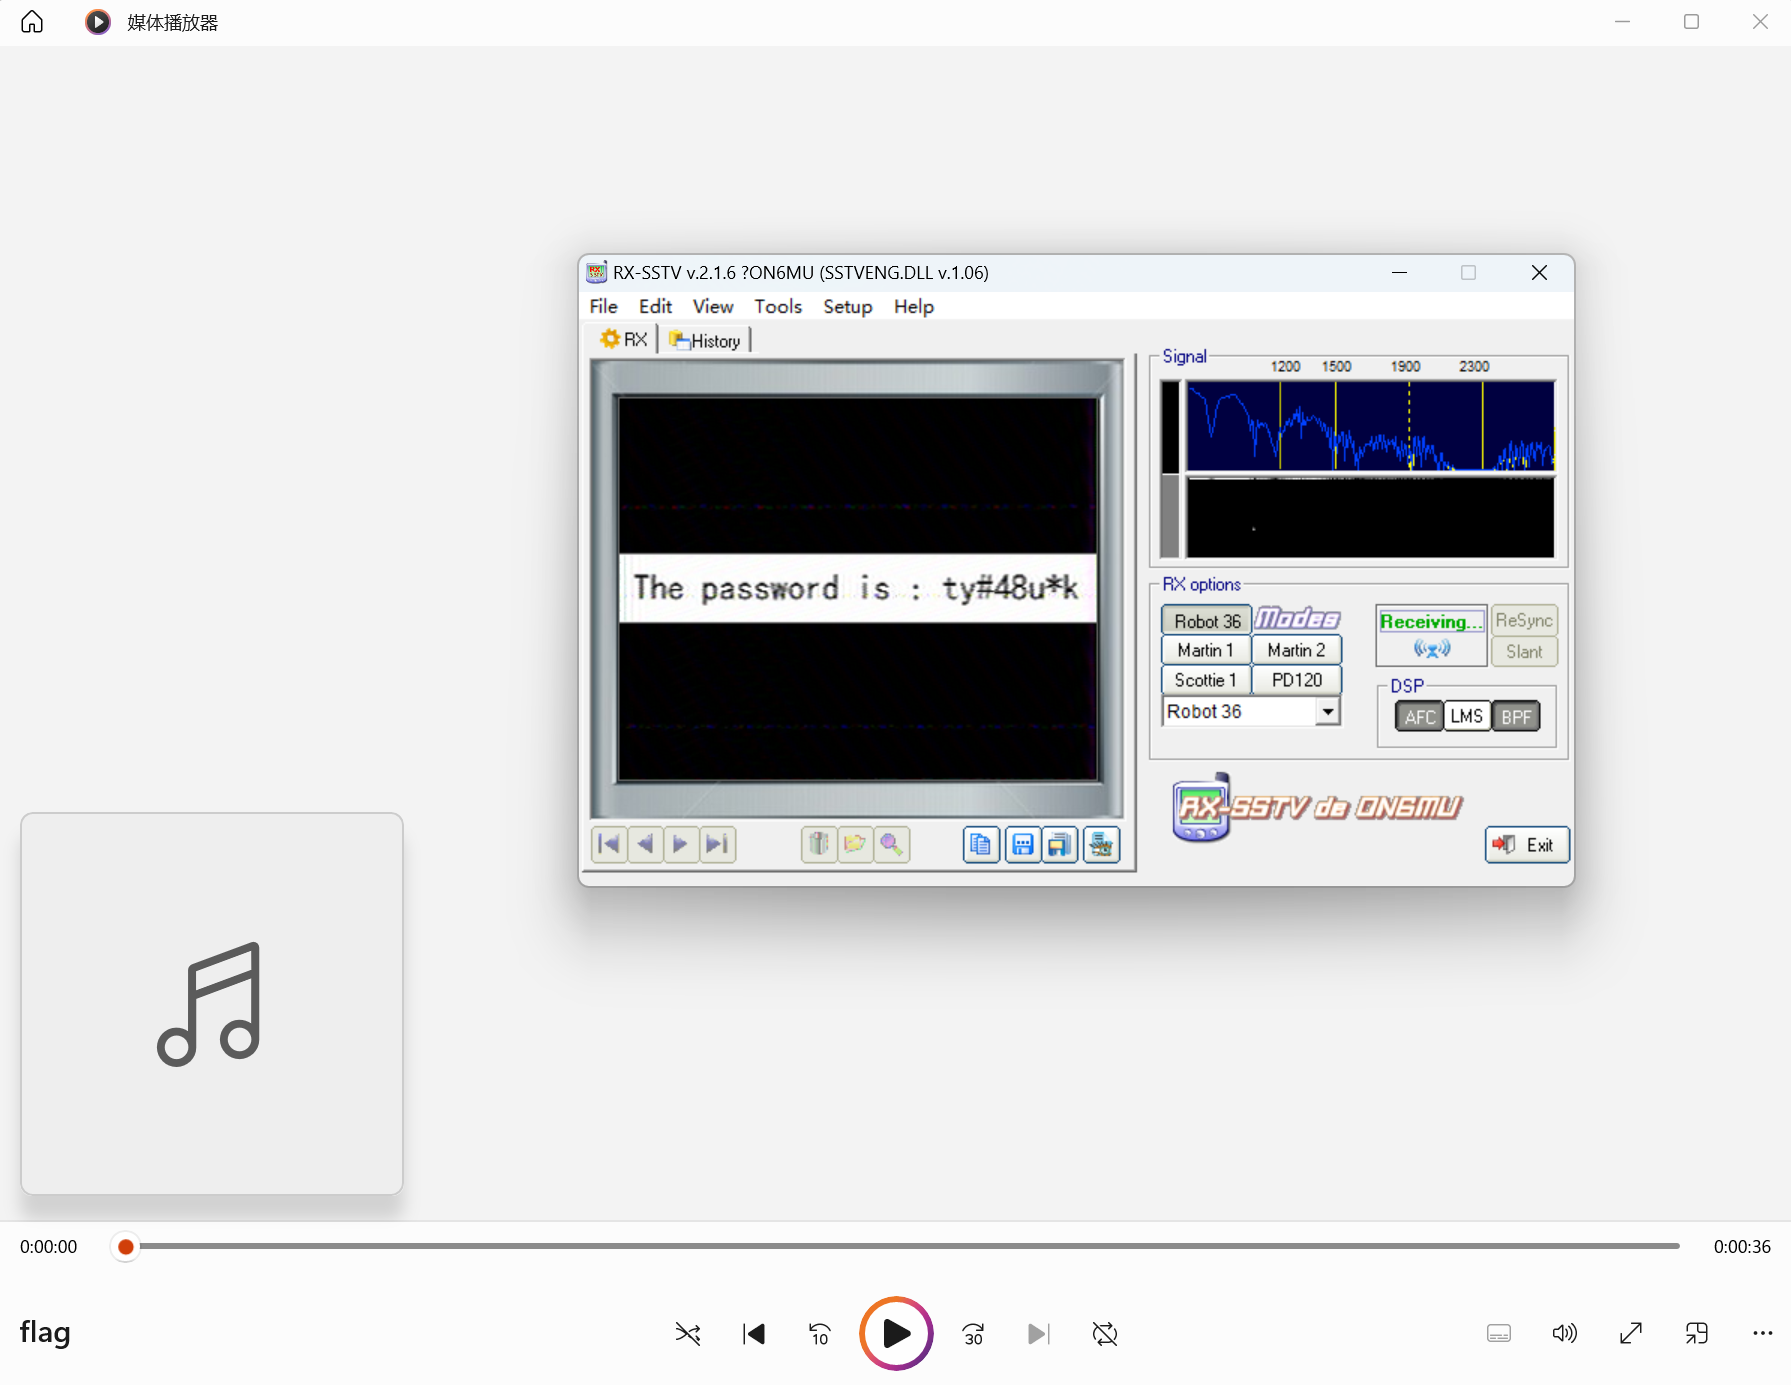This screenshot has height=1385, width=1791.
Task: Select the PD120 mode button
Action: pos(1296,680)
